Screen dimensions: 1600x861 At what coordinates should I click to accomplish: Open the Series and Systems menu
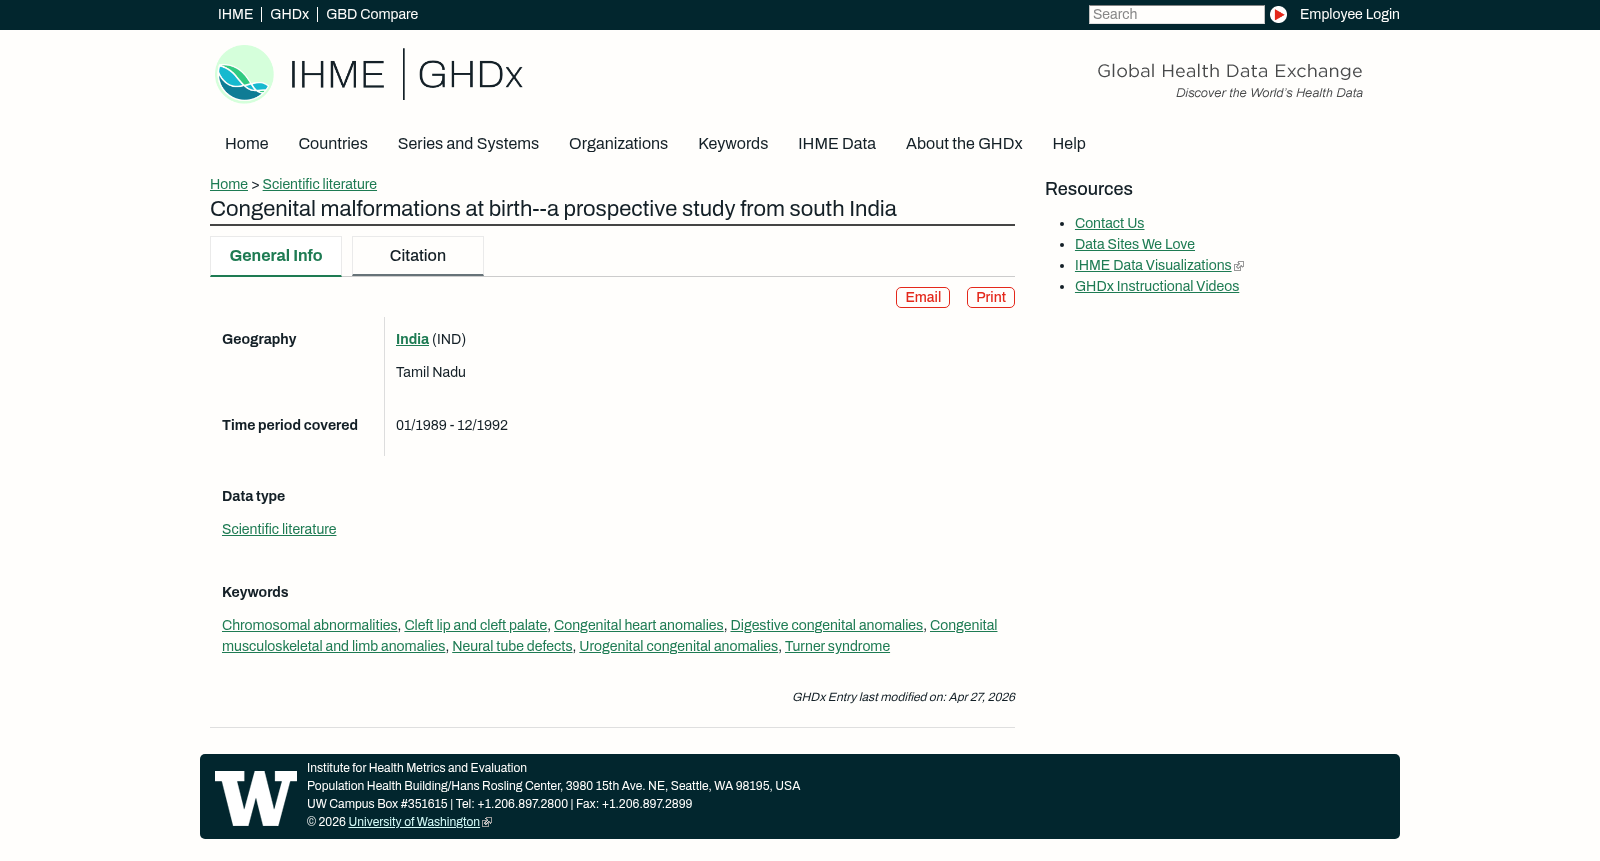click(468, 143)
